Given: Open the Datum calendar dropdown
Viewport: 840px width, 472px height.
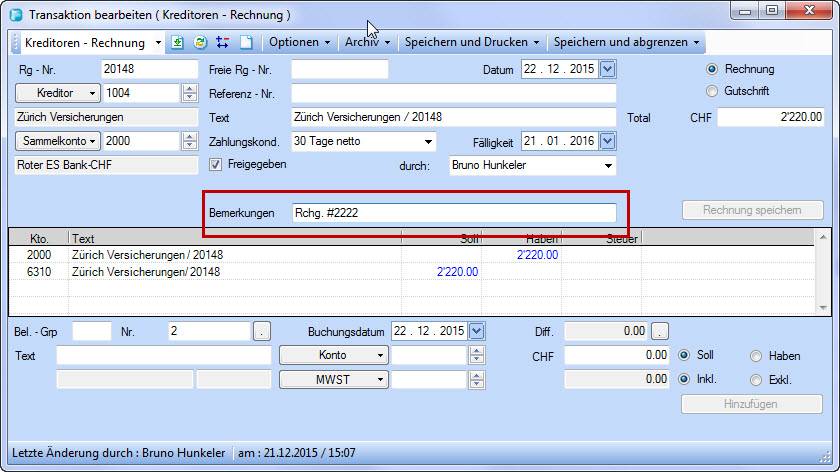Looking at the screenshot, I should click(x=607, y=69).
